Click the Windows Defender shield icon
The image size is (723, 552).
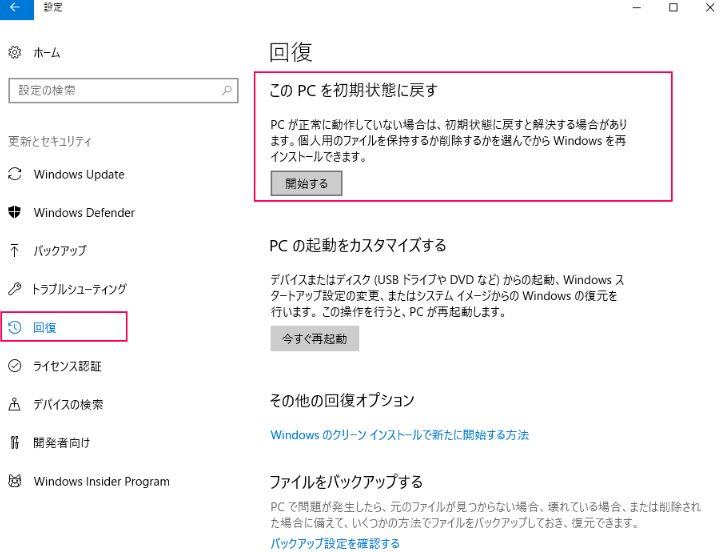[15, 212]
